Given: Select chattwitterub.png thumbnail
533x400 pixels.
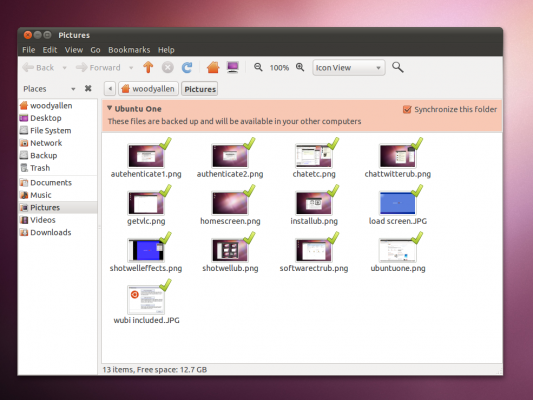Looking at the screenshot, I should pyautogui.click(x=398, y=156).
